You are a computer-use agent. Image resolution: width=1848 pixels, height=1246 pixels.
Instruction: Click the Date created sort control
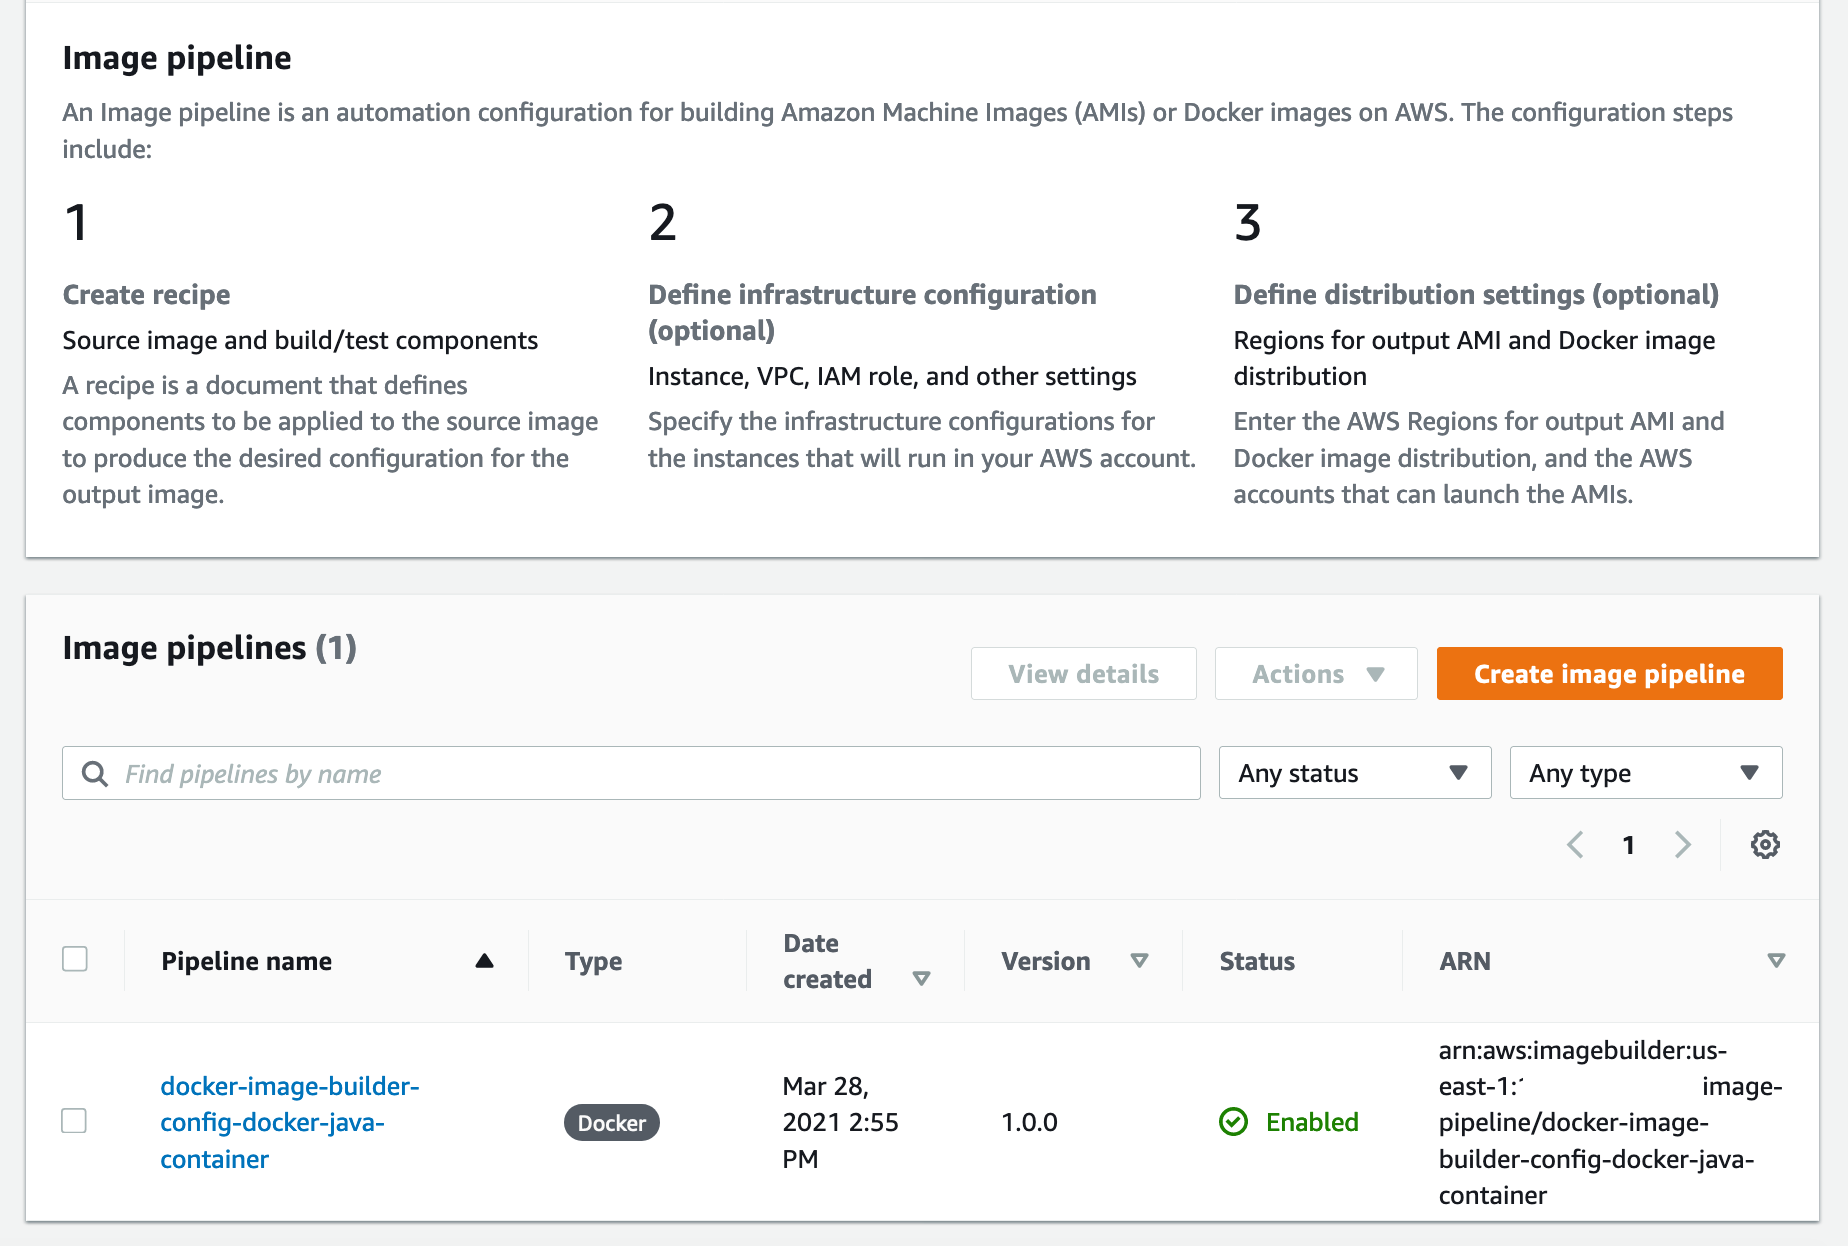(922, 979)
